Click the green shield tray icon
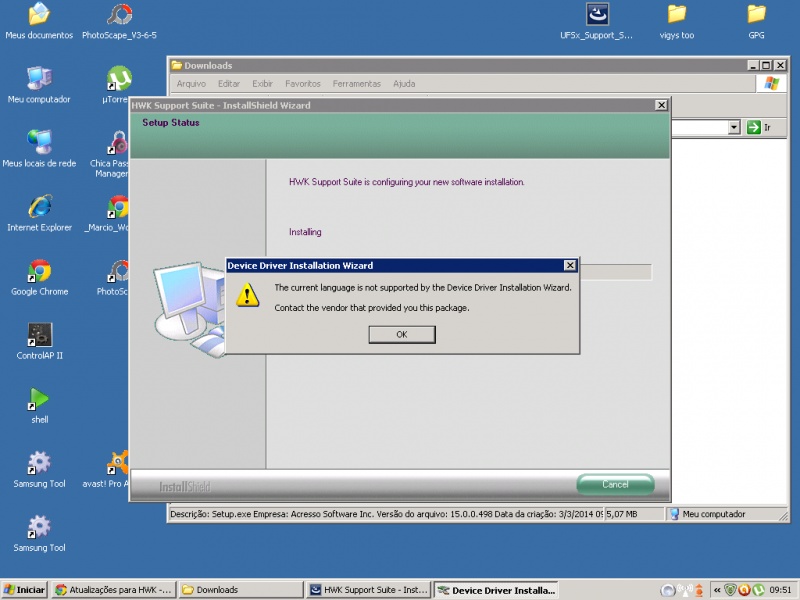 point(731,590)
